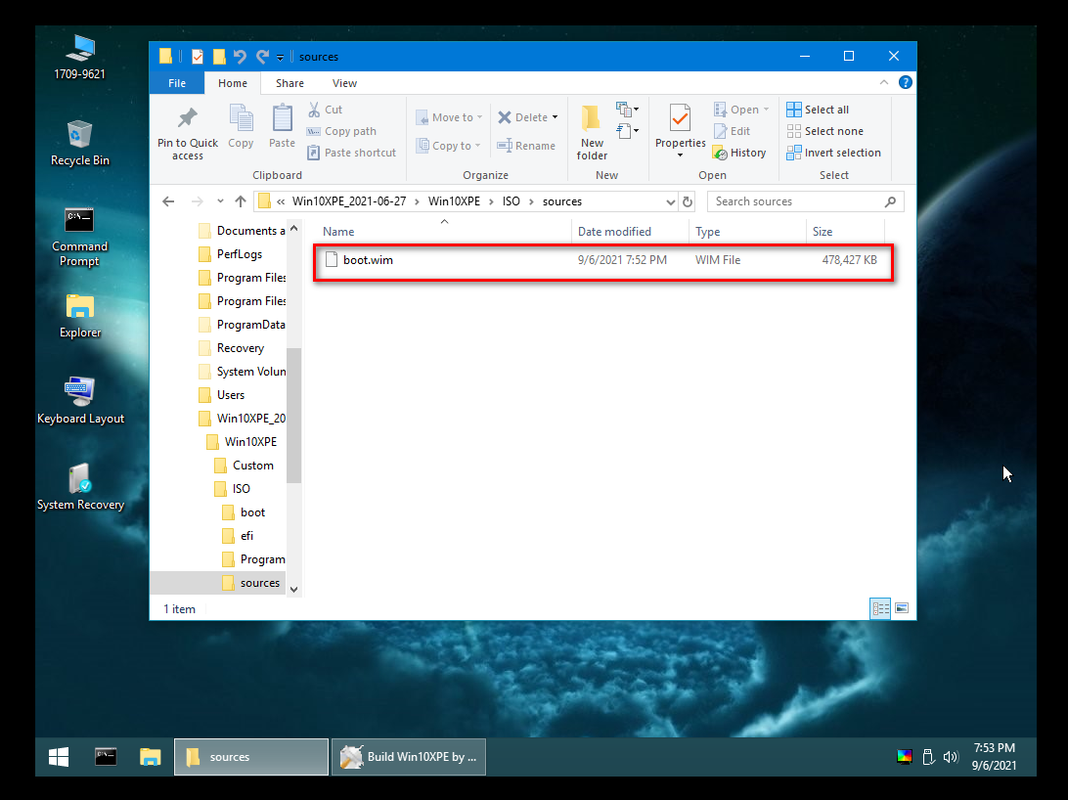Screen dimensions: 1068x800
Task: Expand address bar history dropdown
Action: coord(670,202)
